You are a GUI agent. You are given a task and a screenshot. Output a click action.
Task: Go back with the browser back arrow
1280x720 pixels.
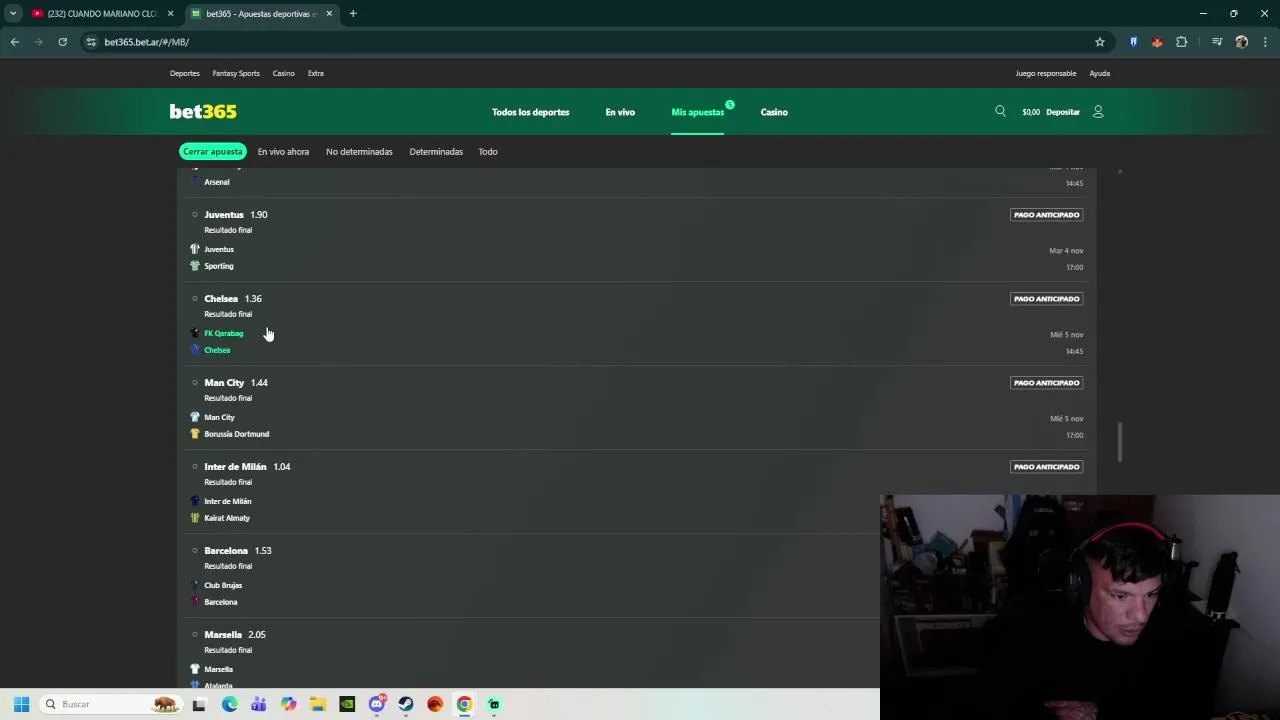(15, 42)
